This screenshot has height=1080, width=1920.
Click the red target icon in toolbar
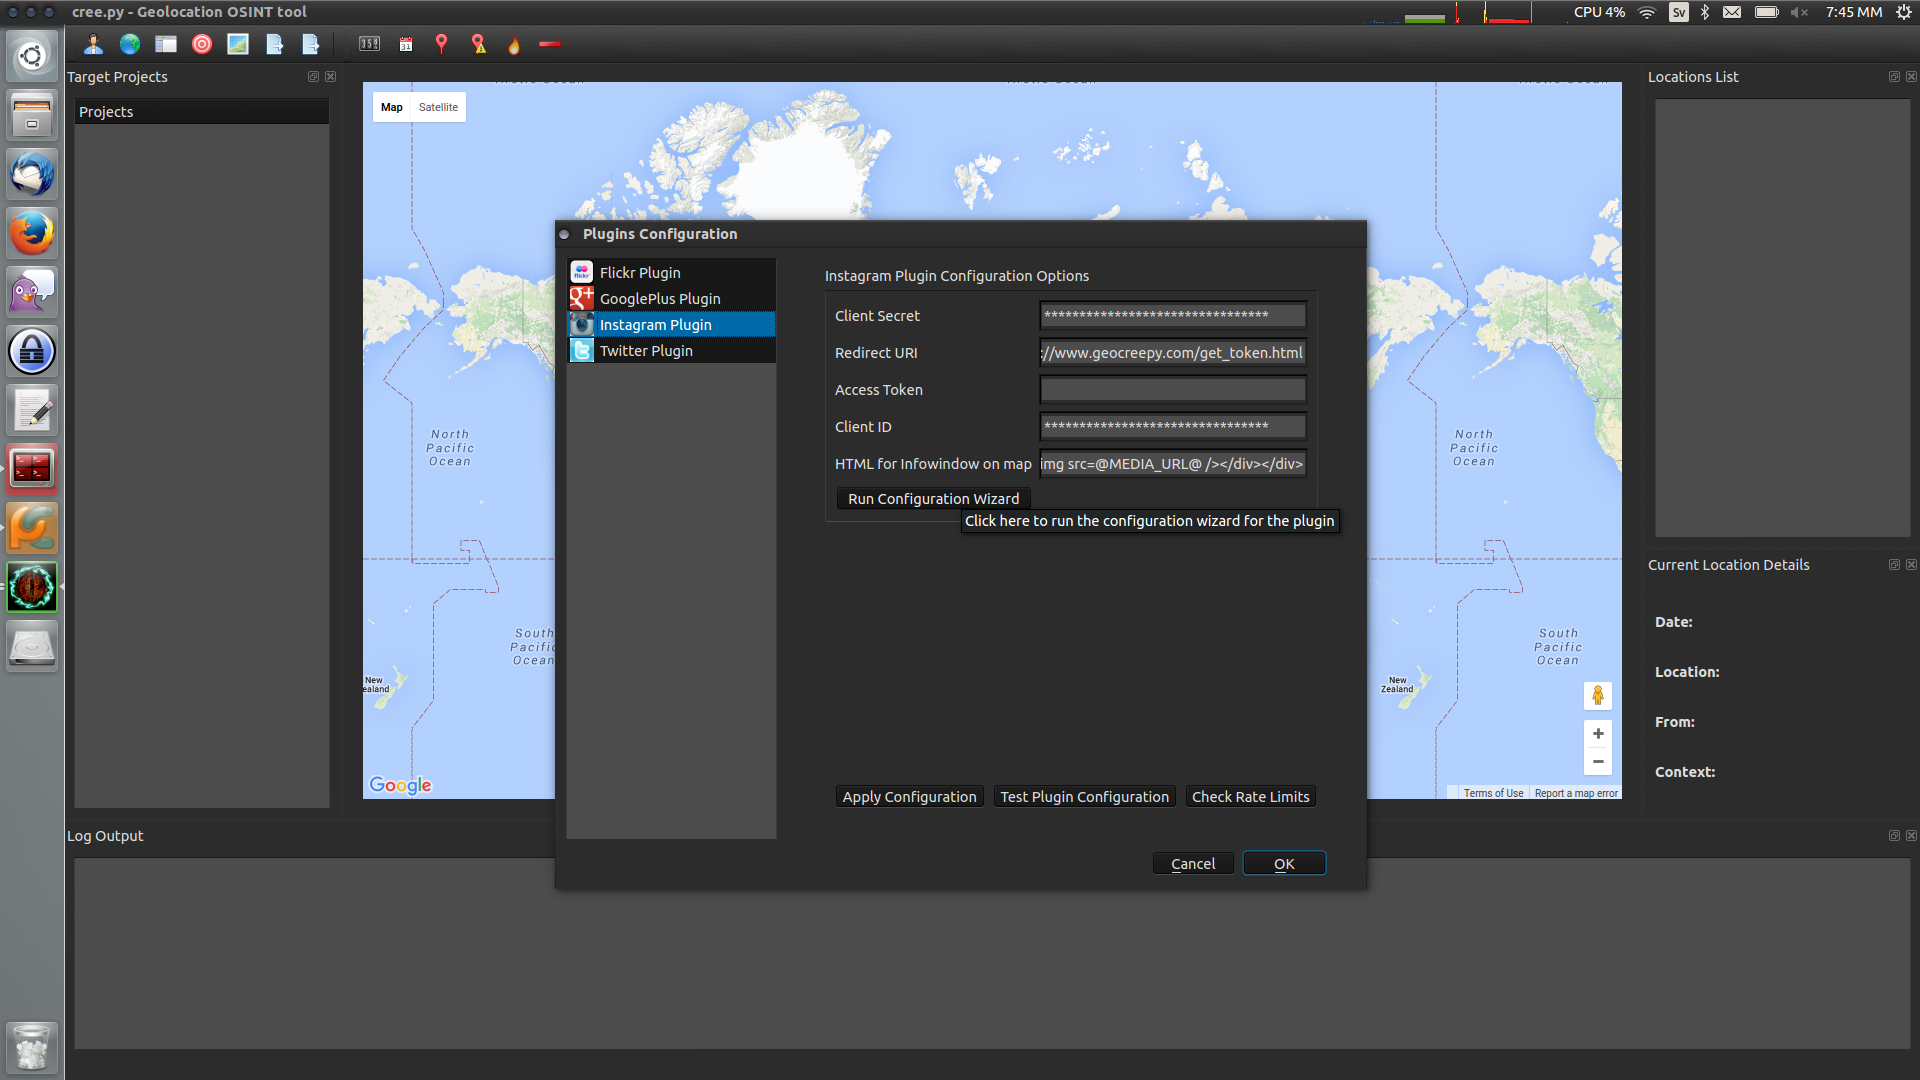pos(202,44)
